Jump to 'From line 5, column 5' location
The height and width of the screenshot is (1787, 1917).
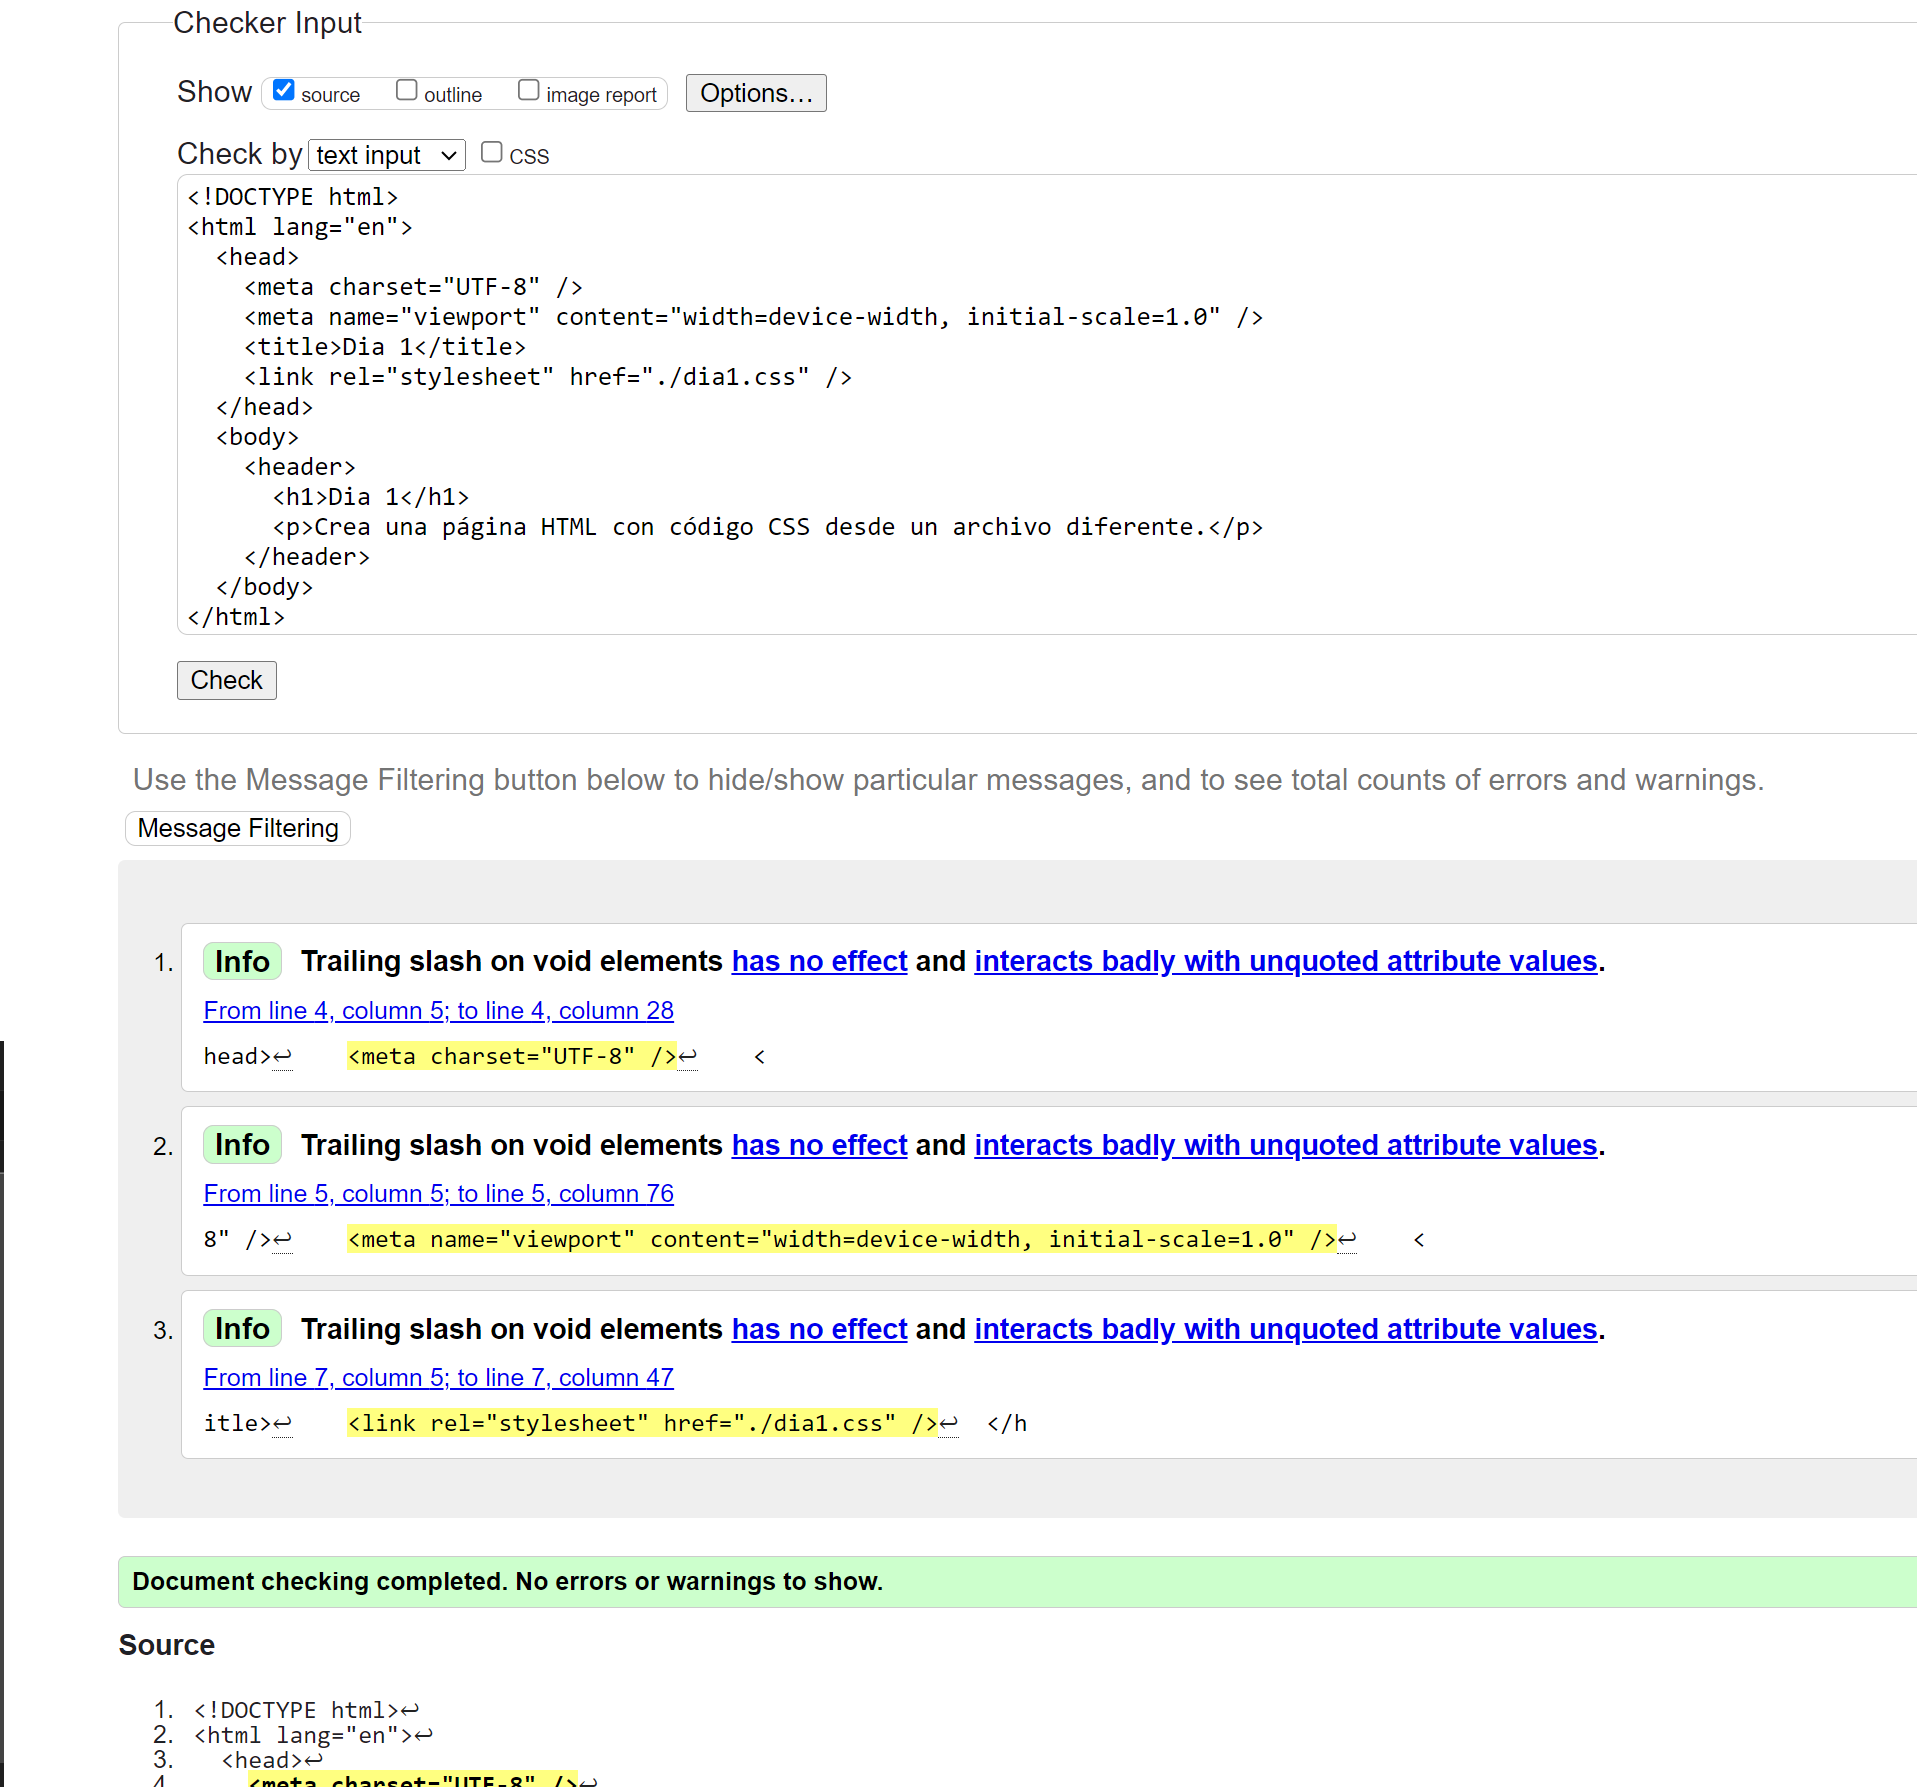pos(438,1194)
